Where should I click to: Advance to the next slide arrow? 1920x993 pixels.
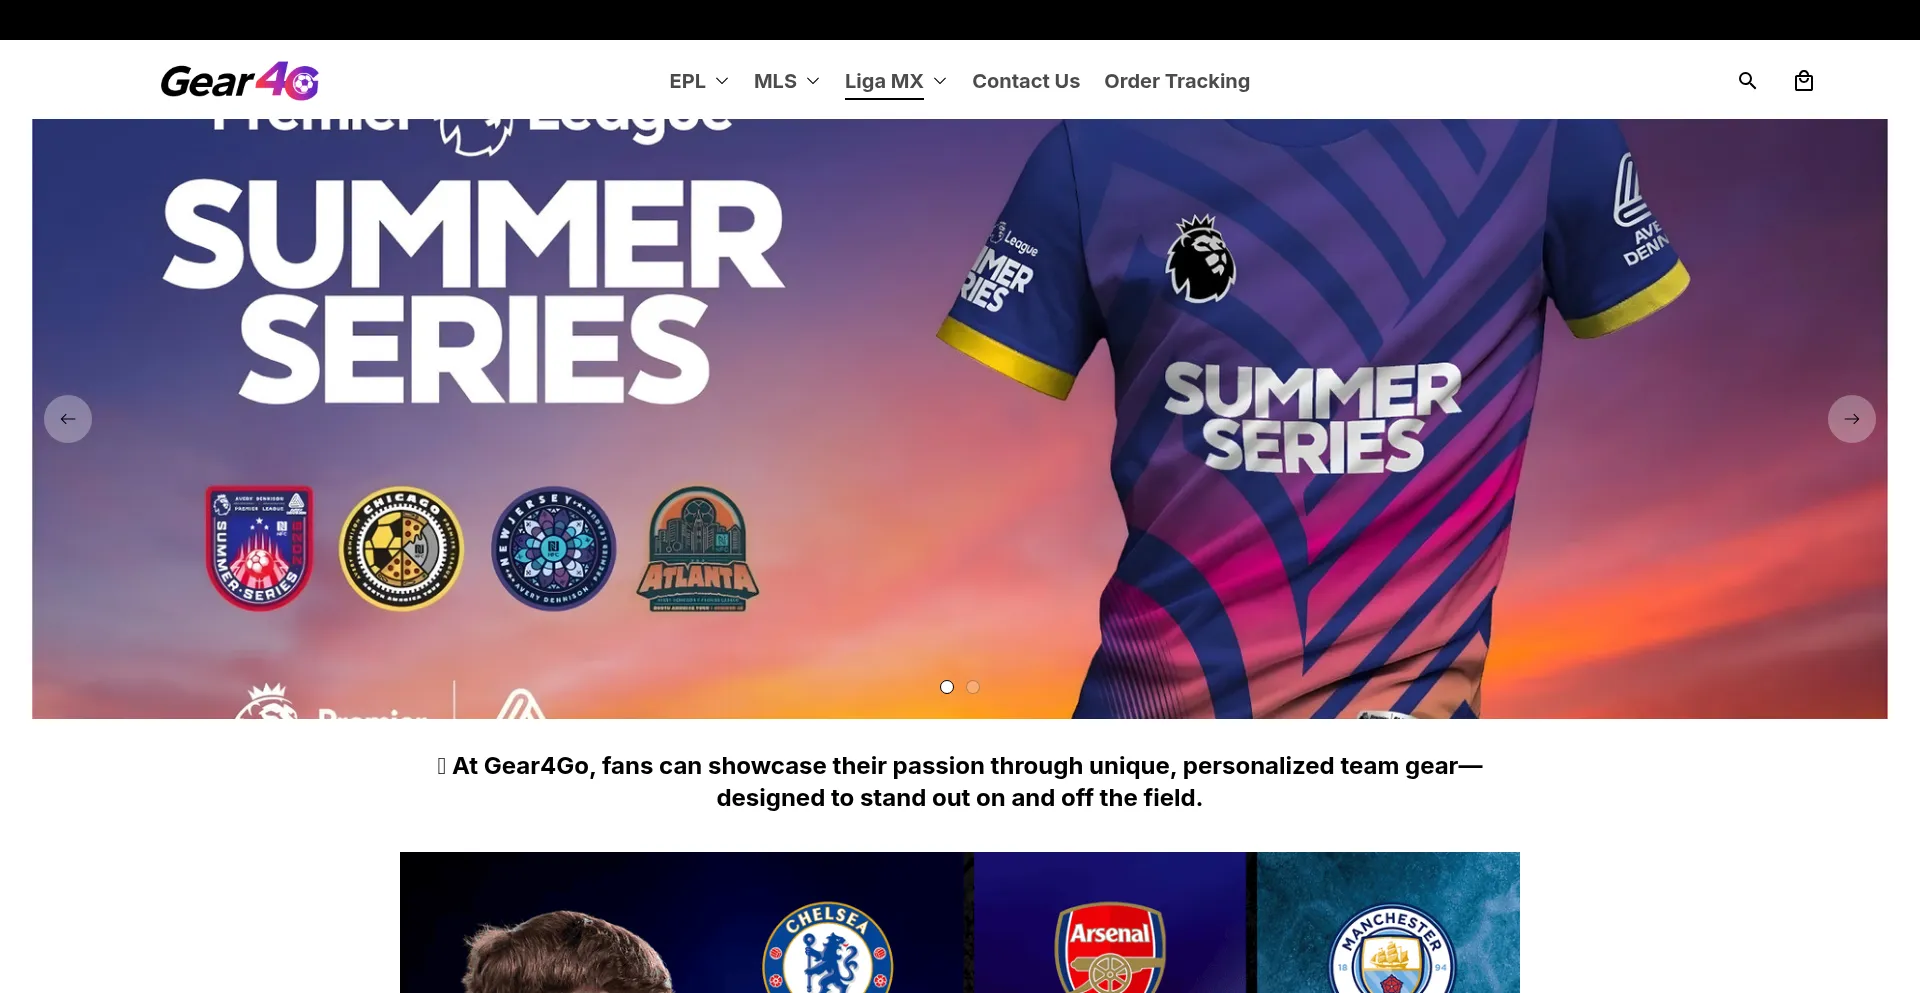[1852, 419]
